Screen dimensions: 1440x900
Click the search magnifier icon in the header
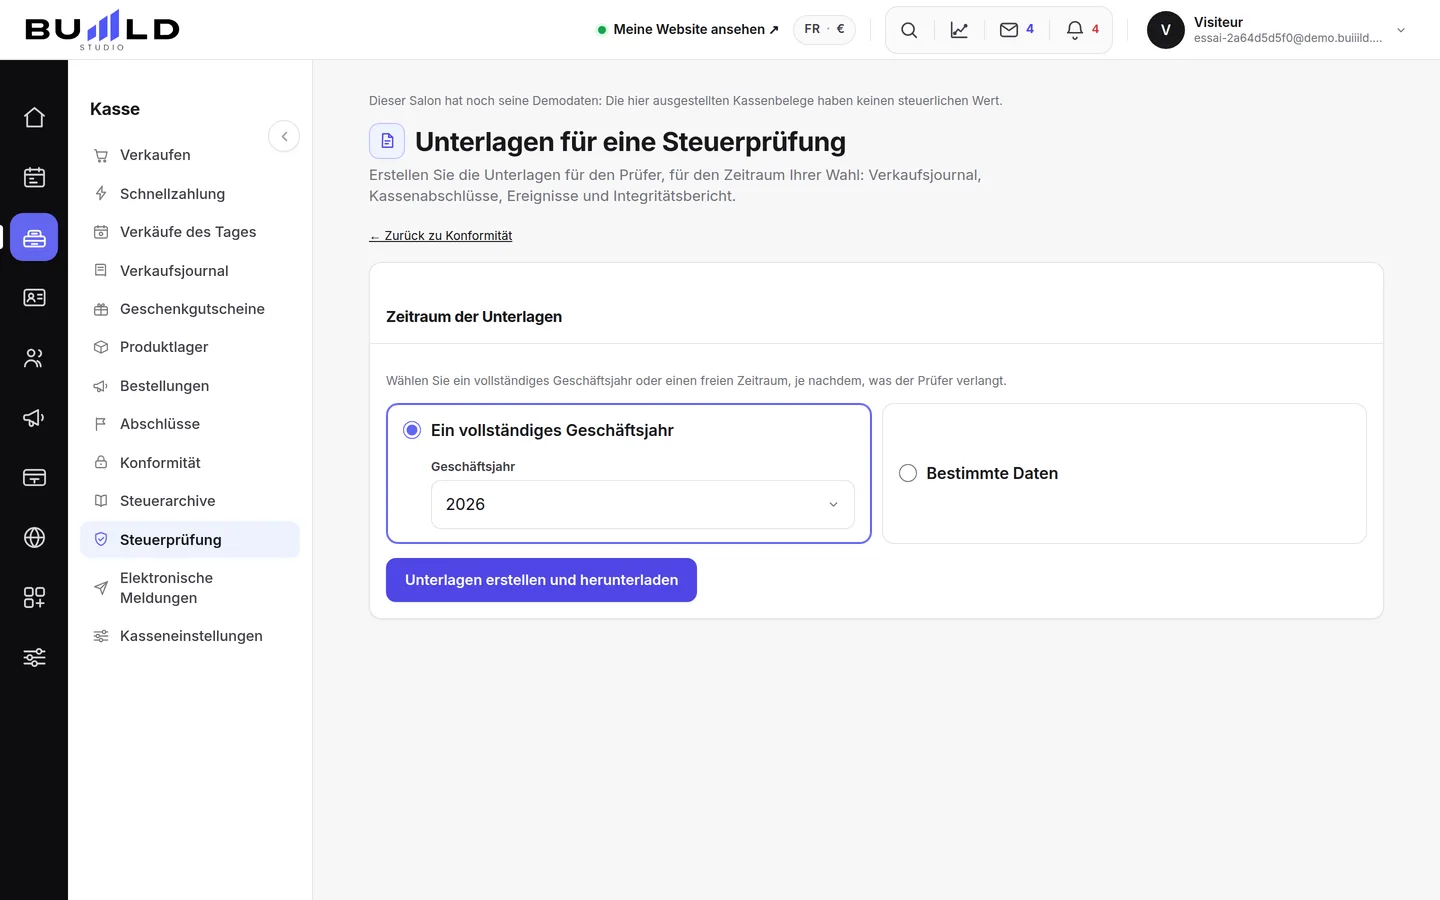909,30
